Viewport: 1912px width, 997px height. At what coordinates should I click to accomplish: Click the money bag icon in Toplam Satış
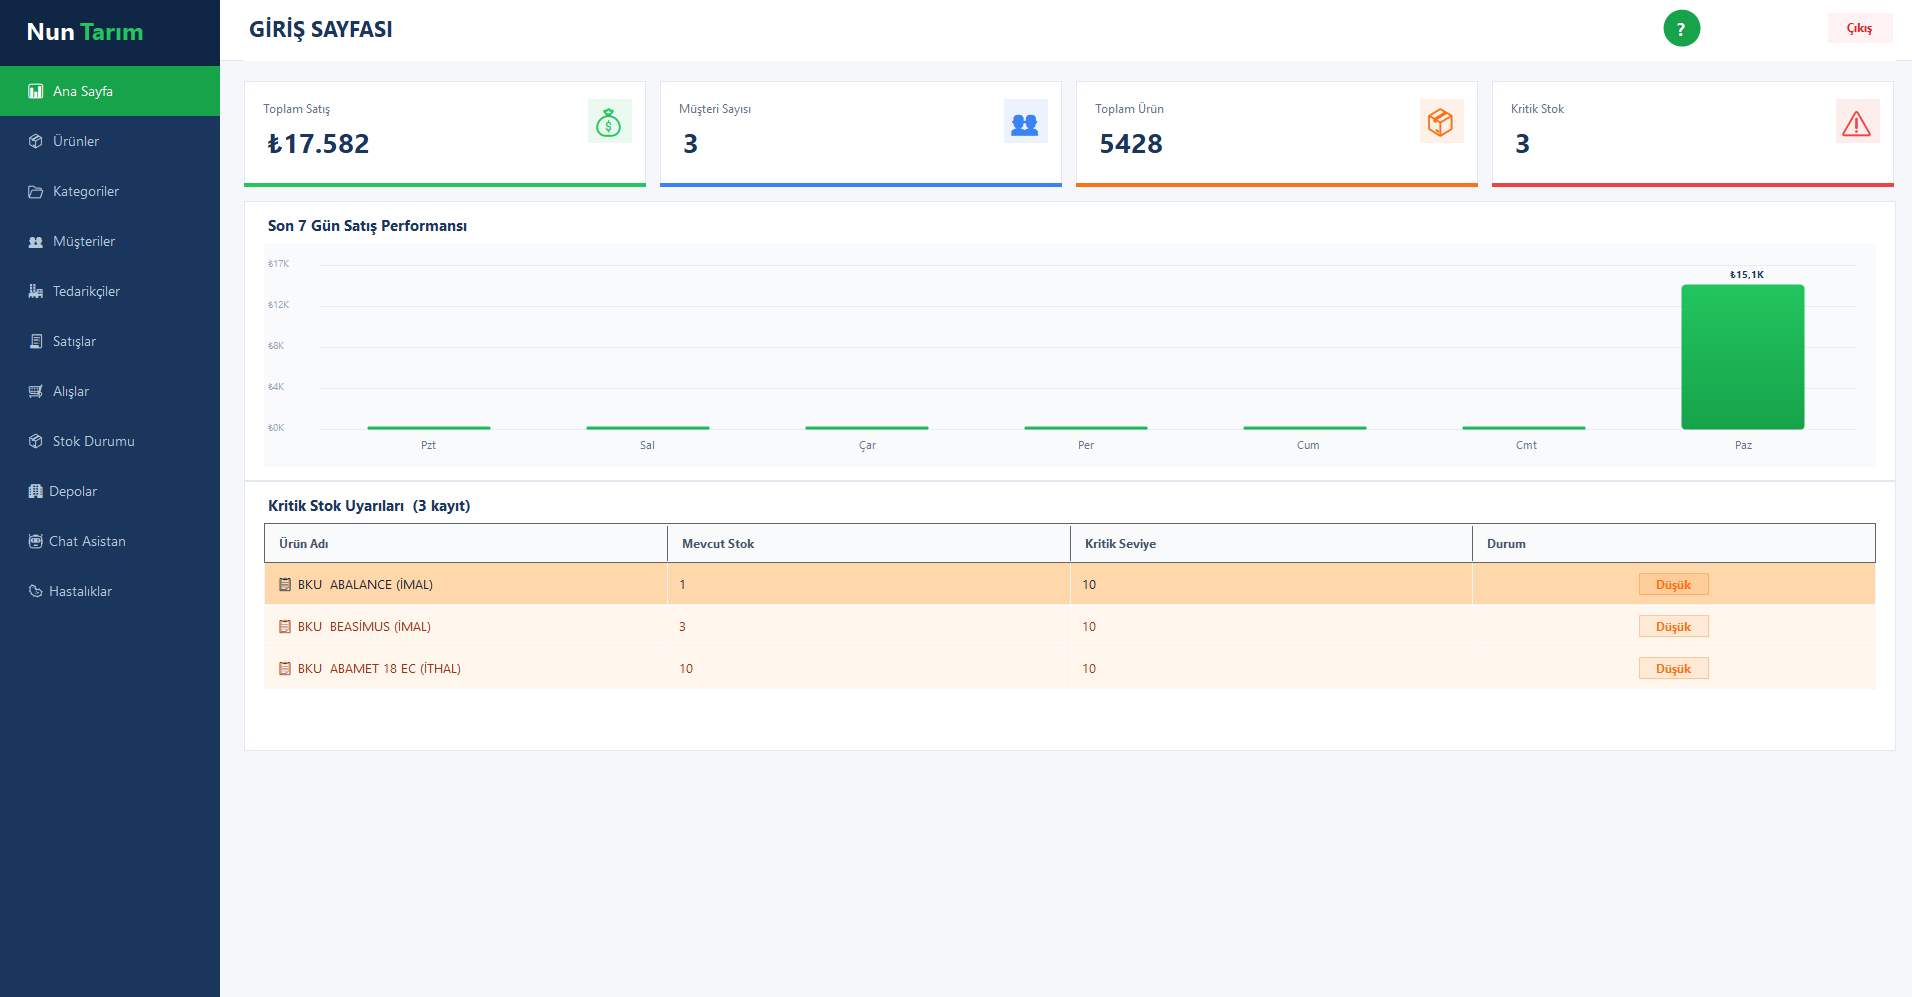pos(609,122)
